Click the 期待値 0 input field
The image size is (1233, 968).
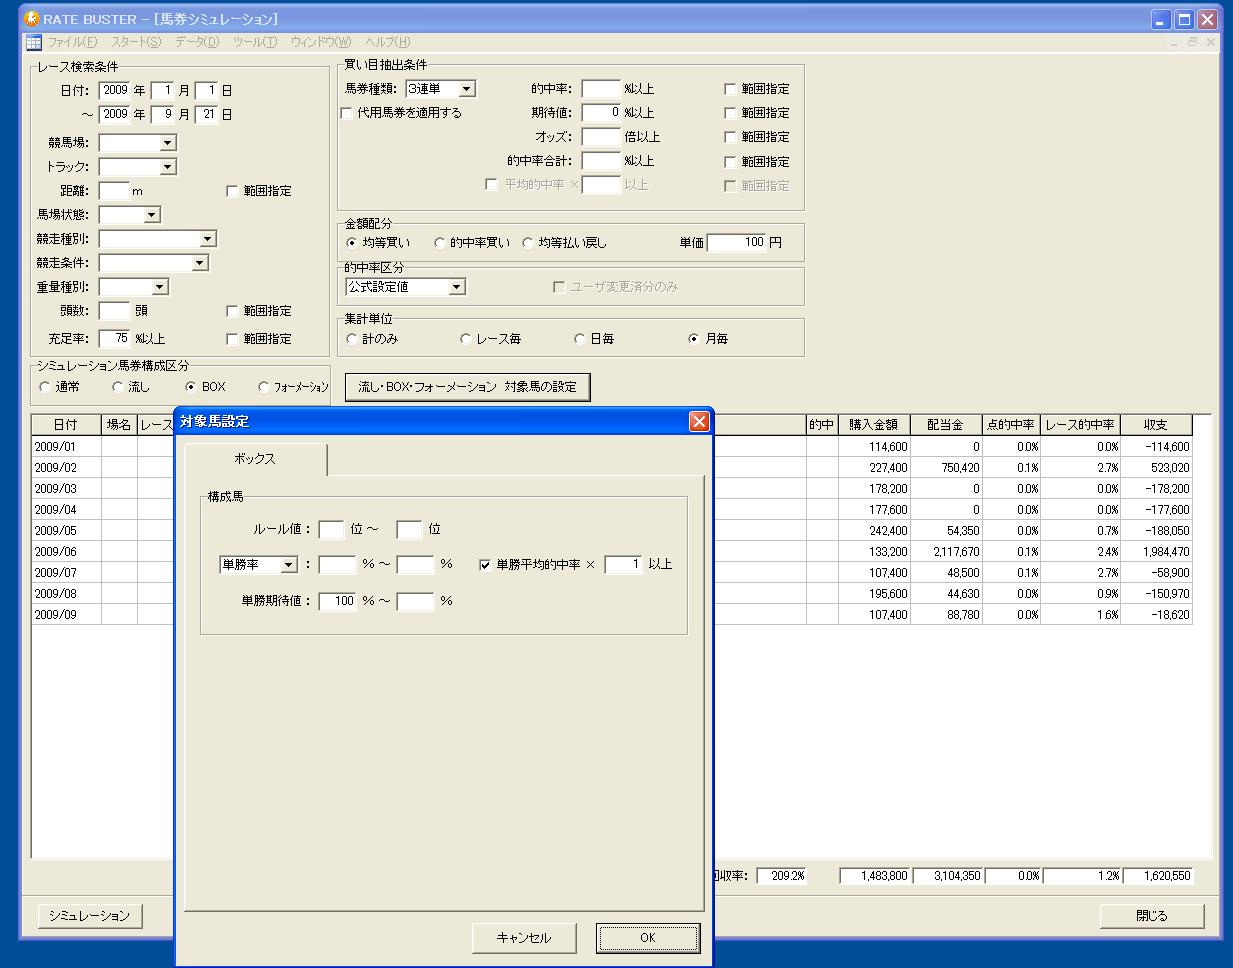click(601, 113)
